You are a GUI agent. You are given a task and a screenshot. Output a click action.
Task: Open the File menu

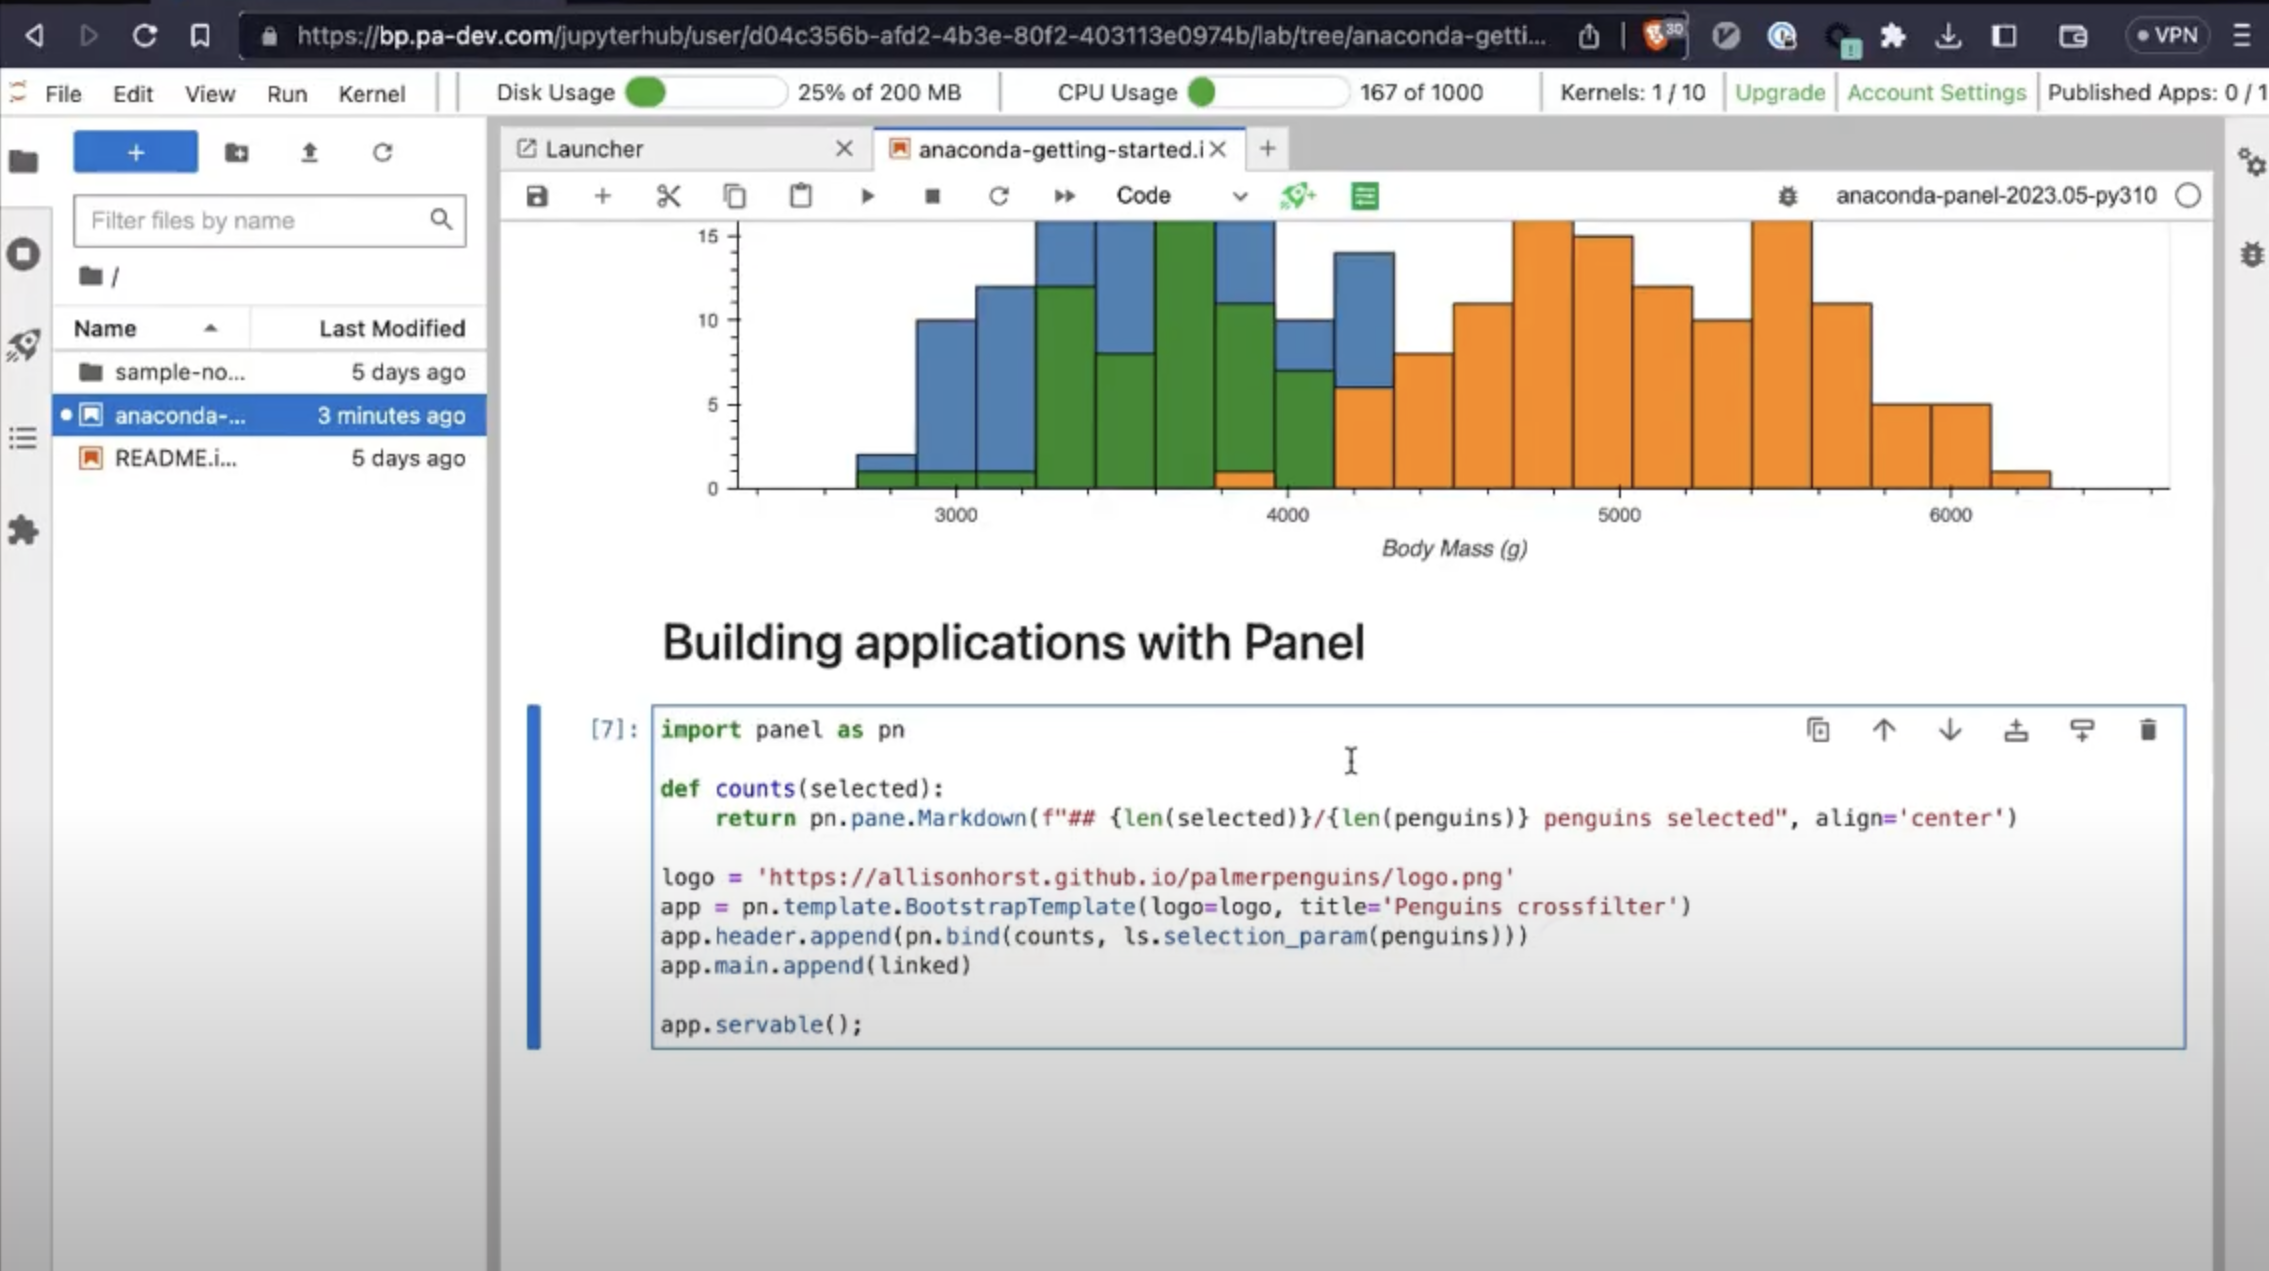coord(63,93)
